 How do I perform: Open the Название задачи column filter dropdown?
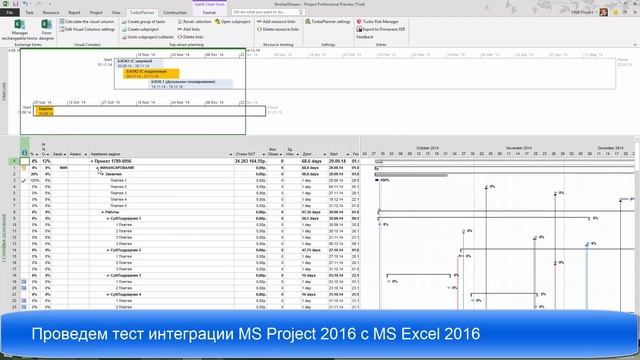click(231, 154)
